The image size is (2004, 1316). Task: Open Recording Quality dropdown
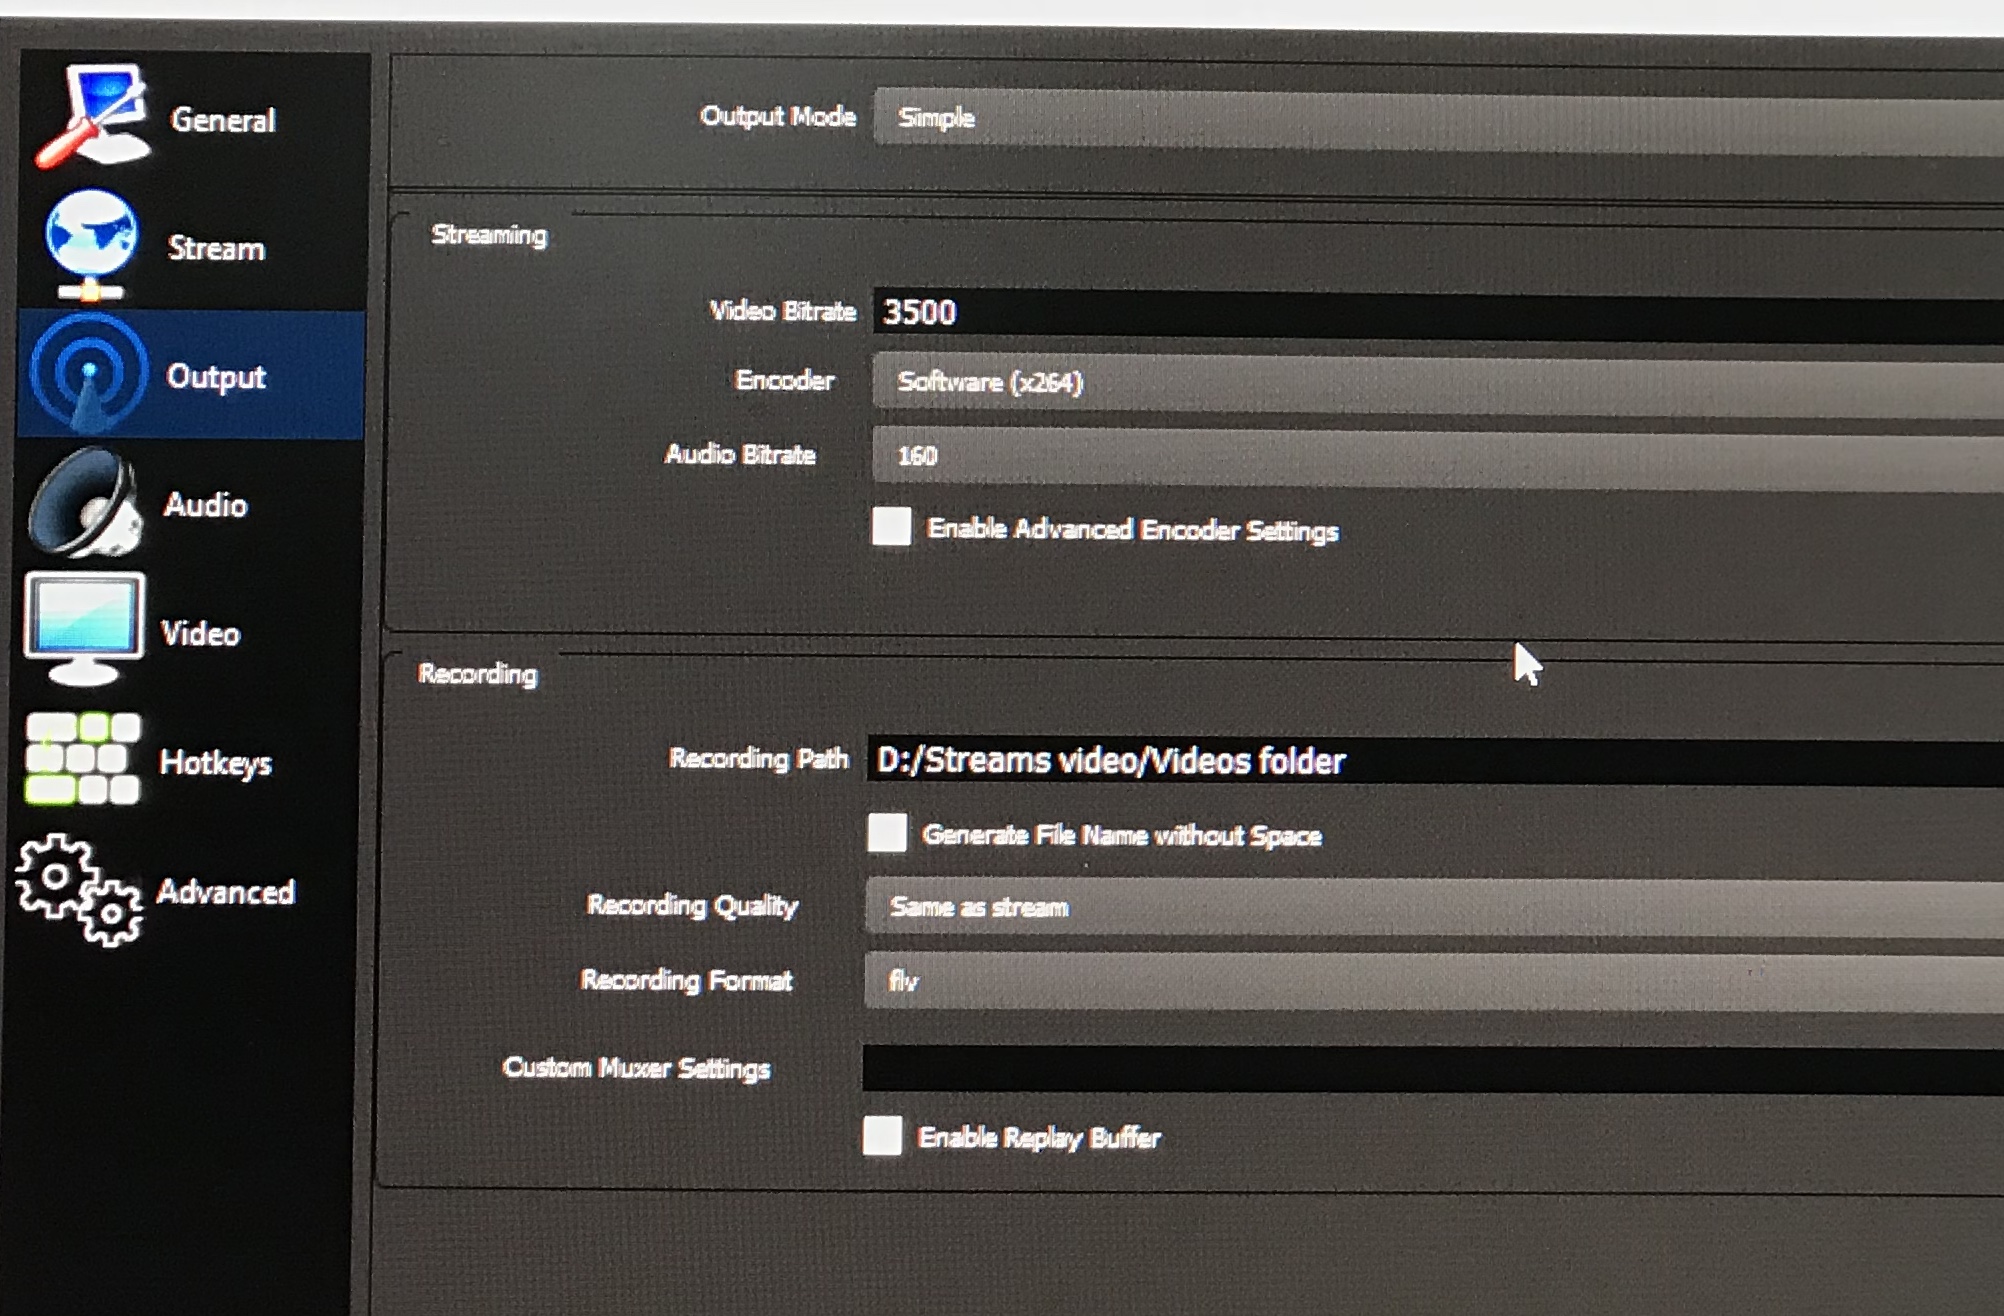pos(1434,908)
